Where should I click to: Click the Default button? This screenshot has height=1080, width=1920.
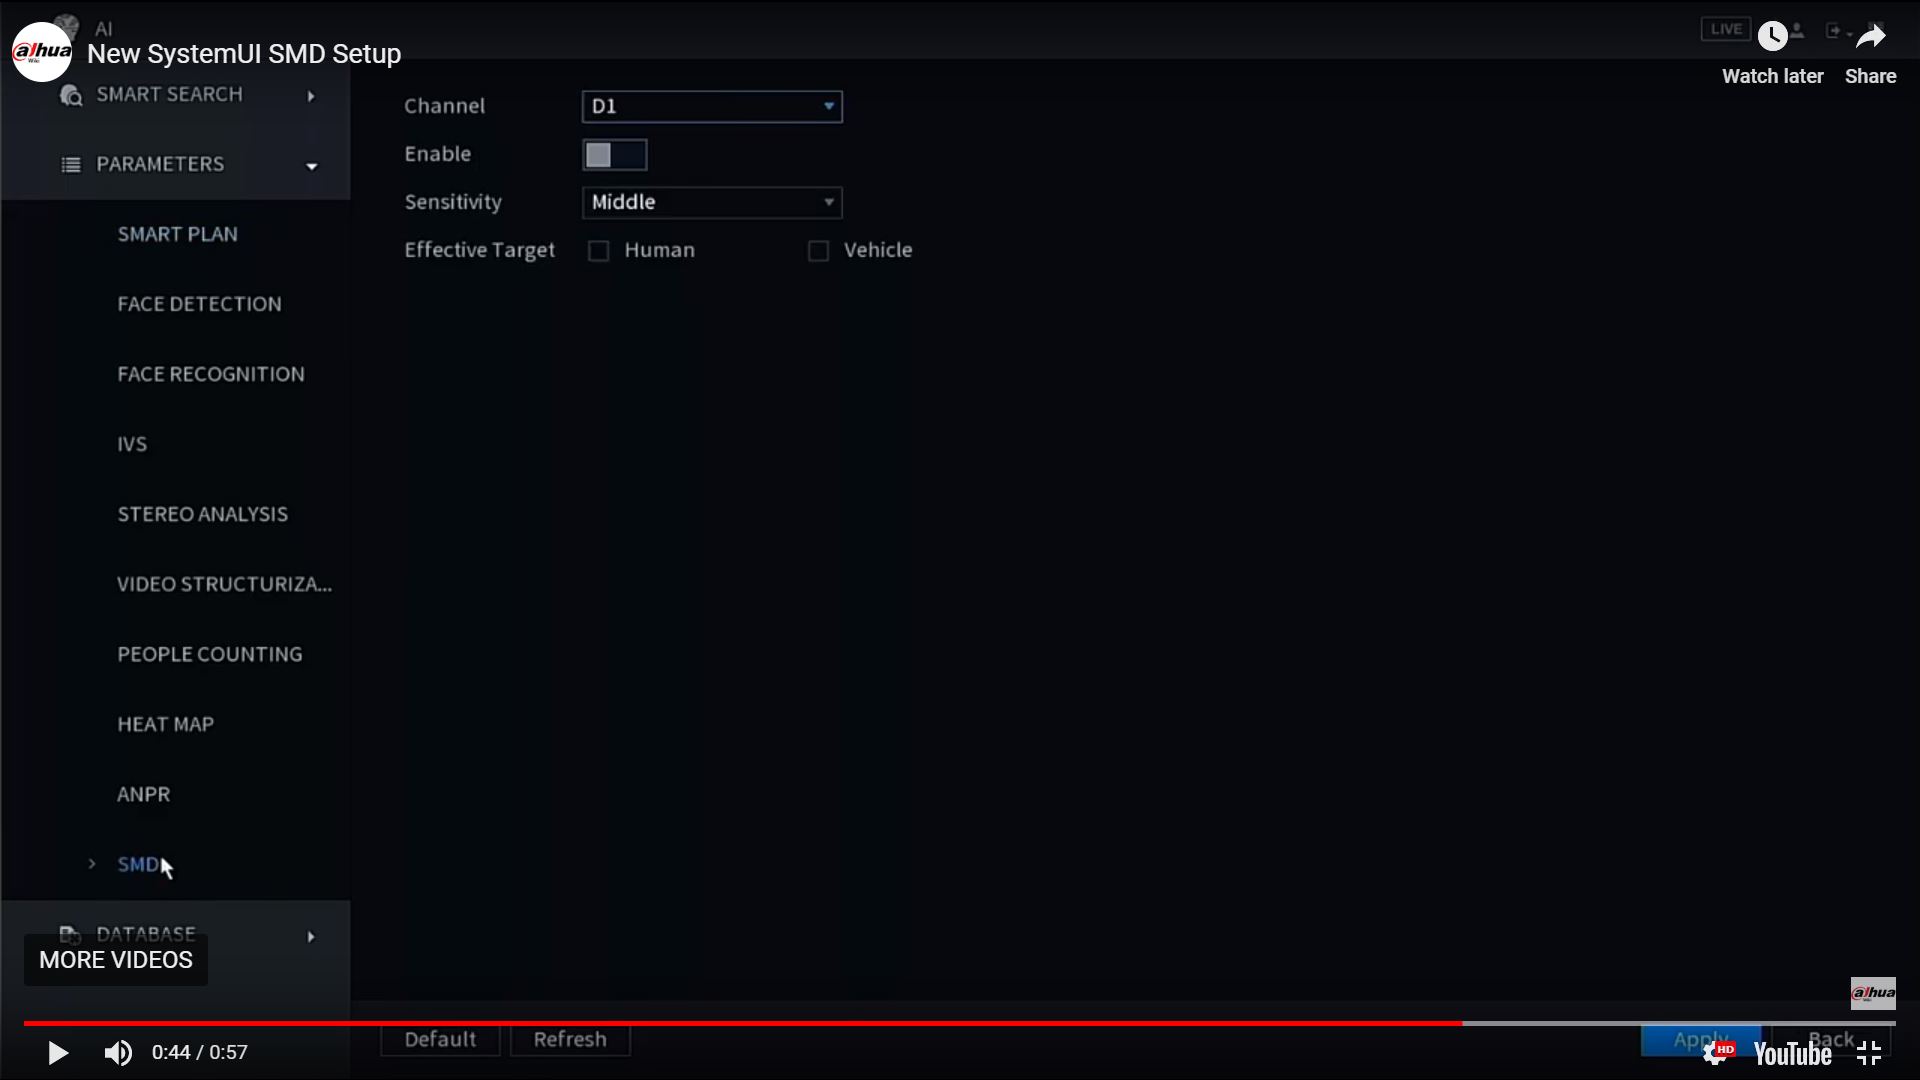point(440,1040)
